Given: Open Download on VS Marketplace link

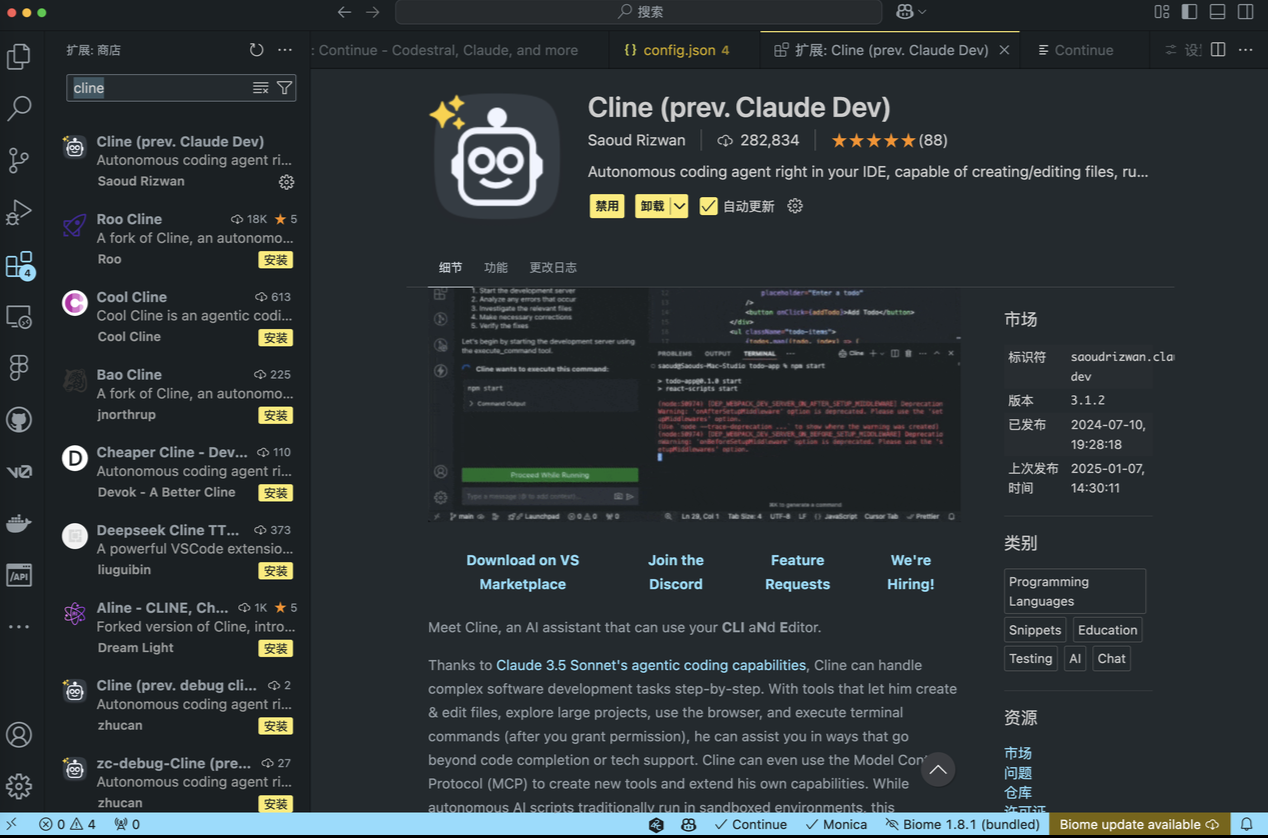Looking at the screenshot, I should pos(522,572).
